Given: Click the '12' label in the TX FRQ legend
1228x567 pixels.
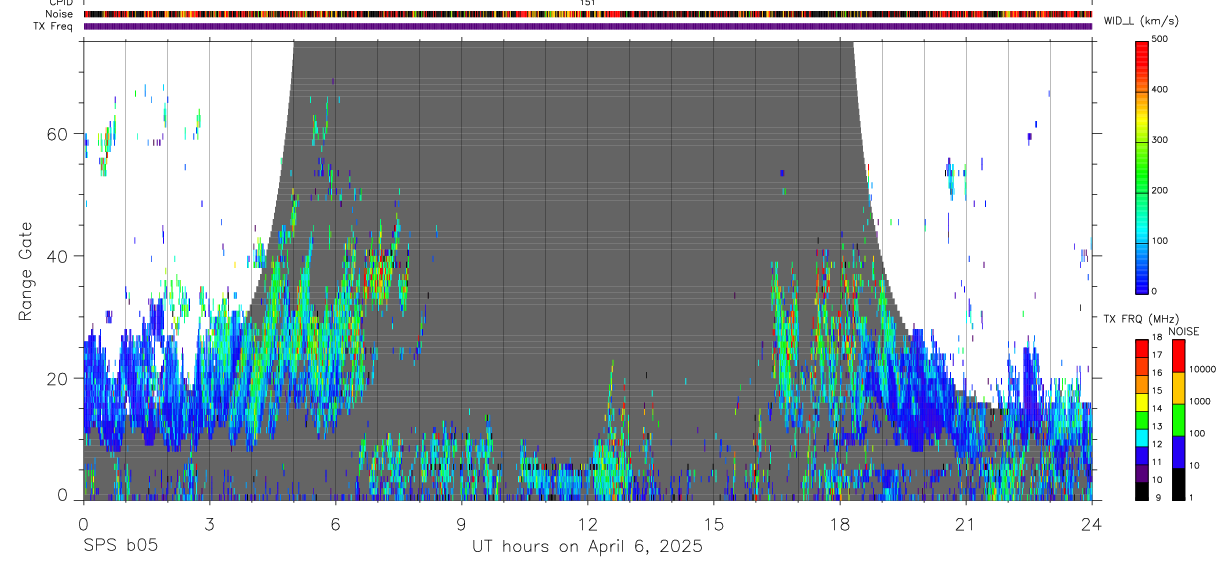Looking at the screenshot, I should click(1157, 444).
